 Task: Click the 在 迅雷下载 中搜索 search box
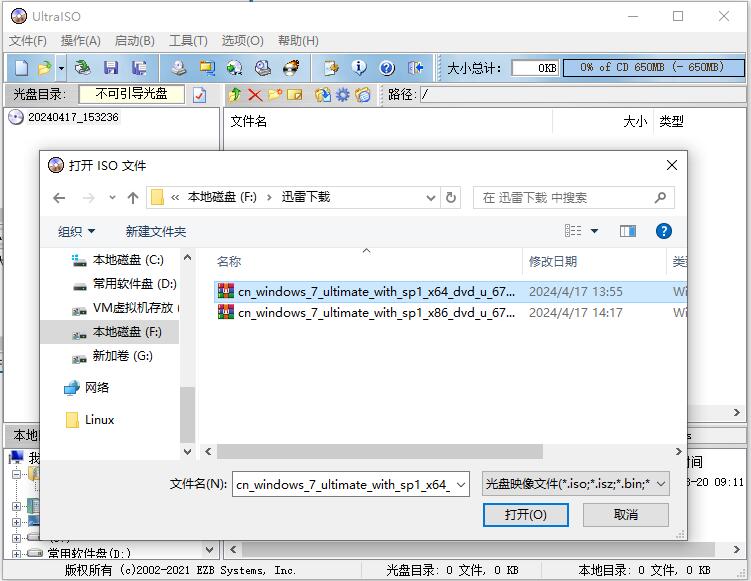(x=573, y=198)
